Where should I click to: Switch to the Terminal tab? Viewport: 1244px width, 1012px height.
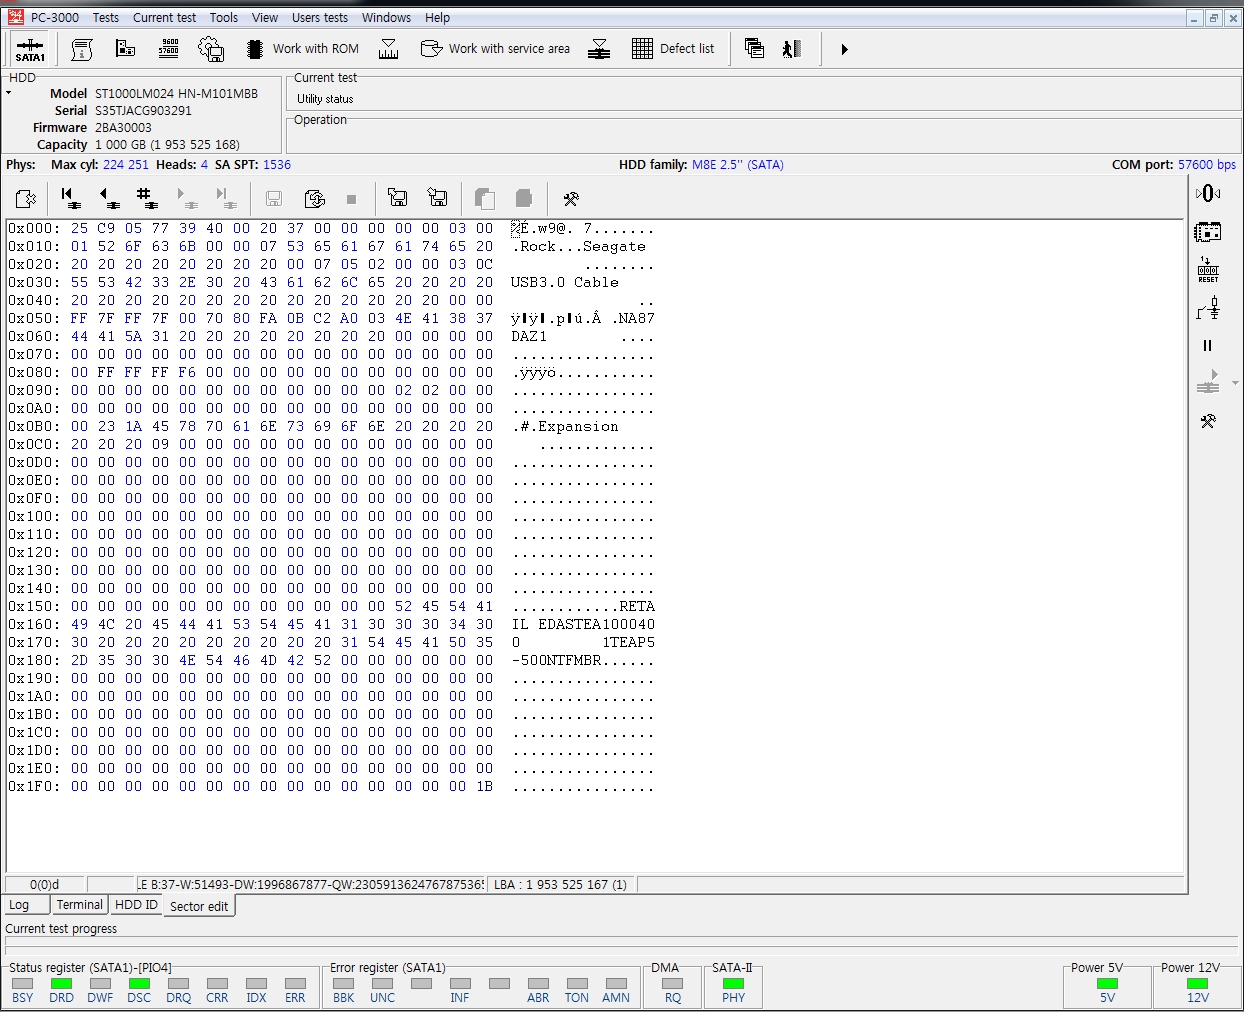(x=79, y=904)
